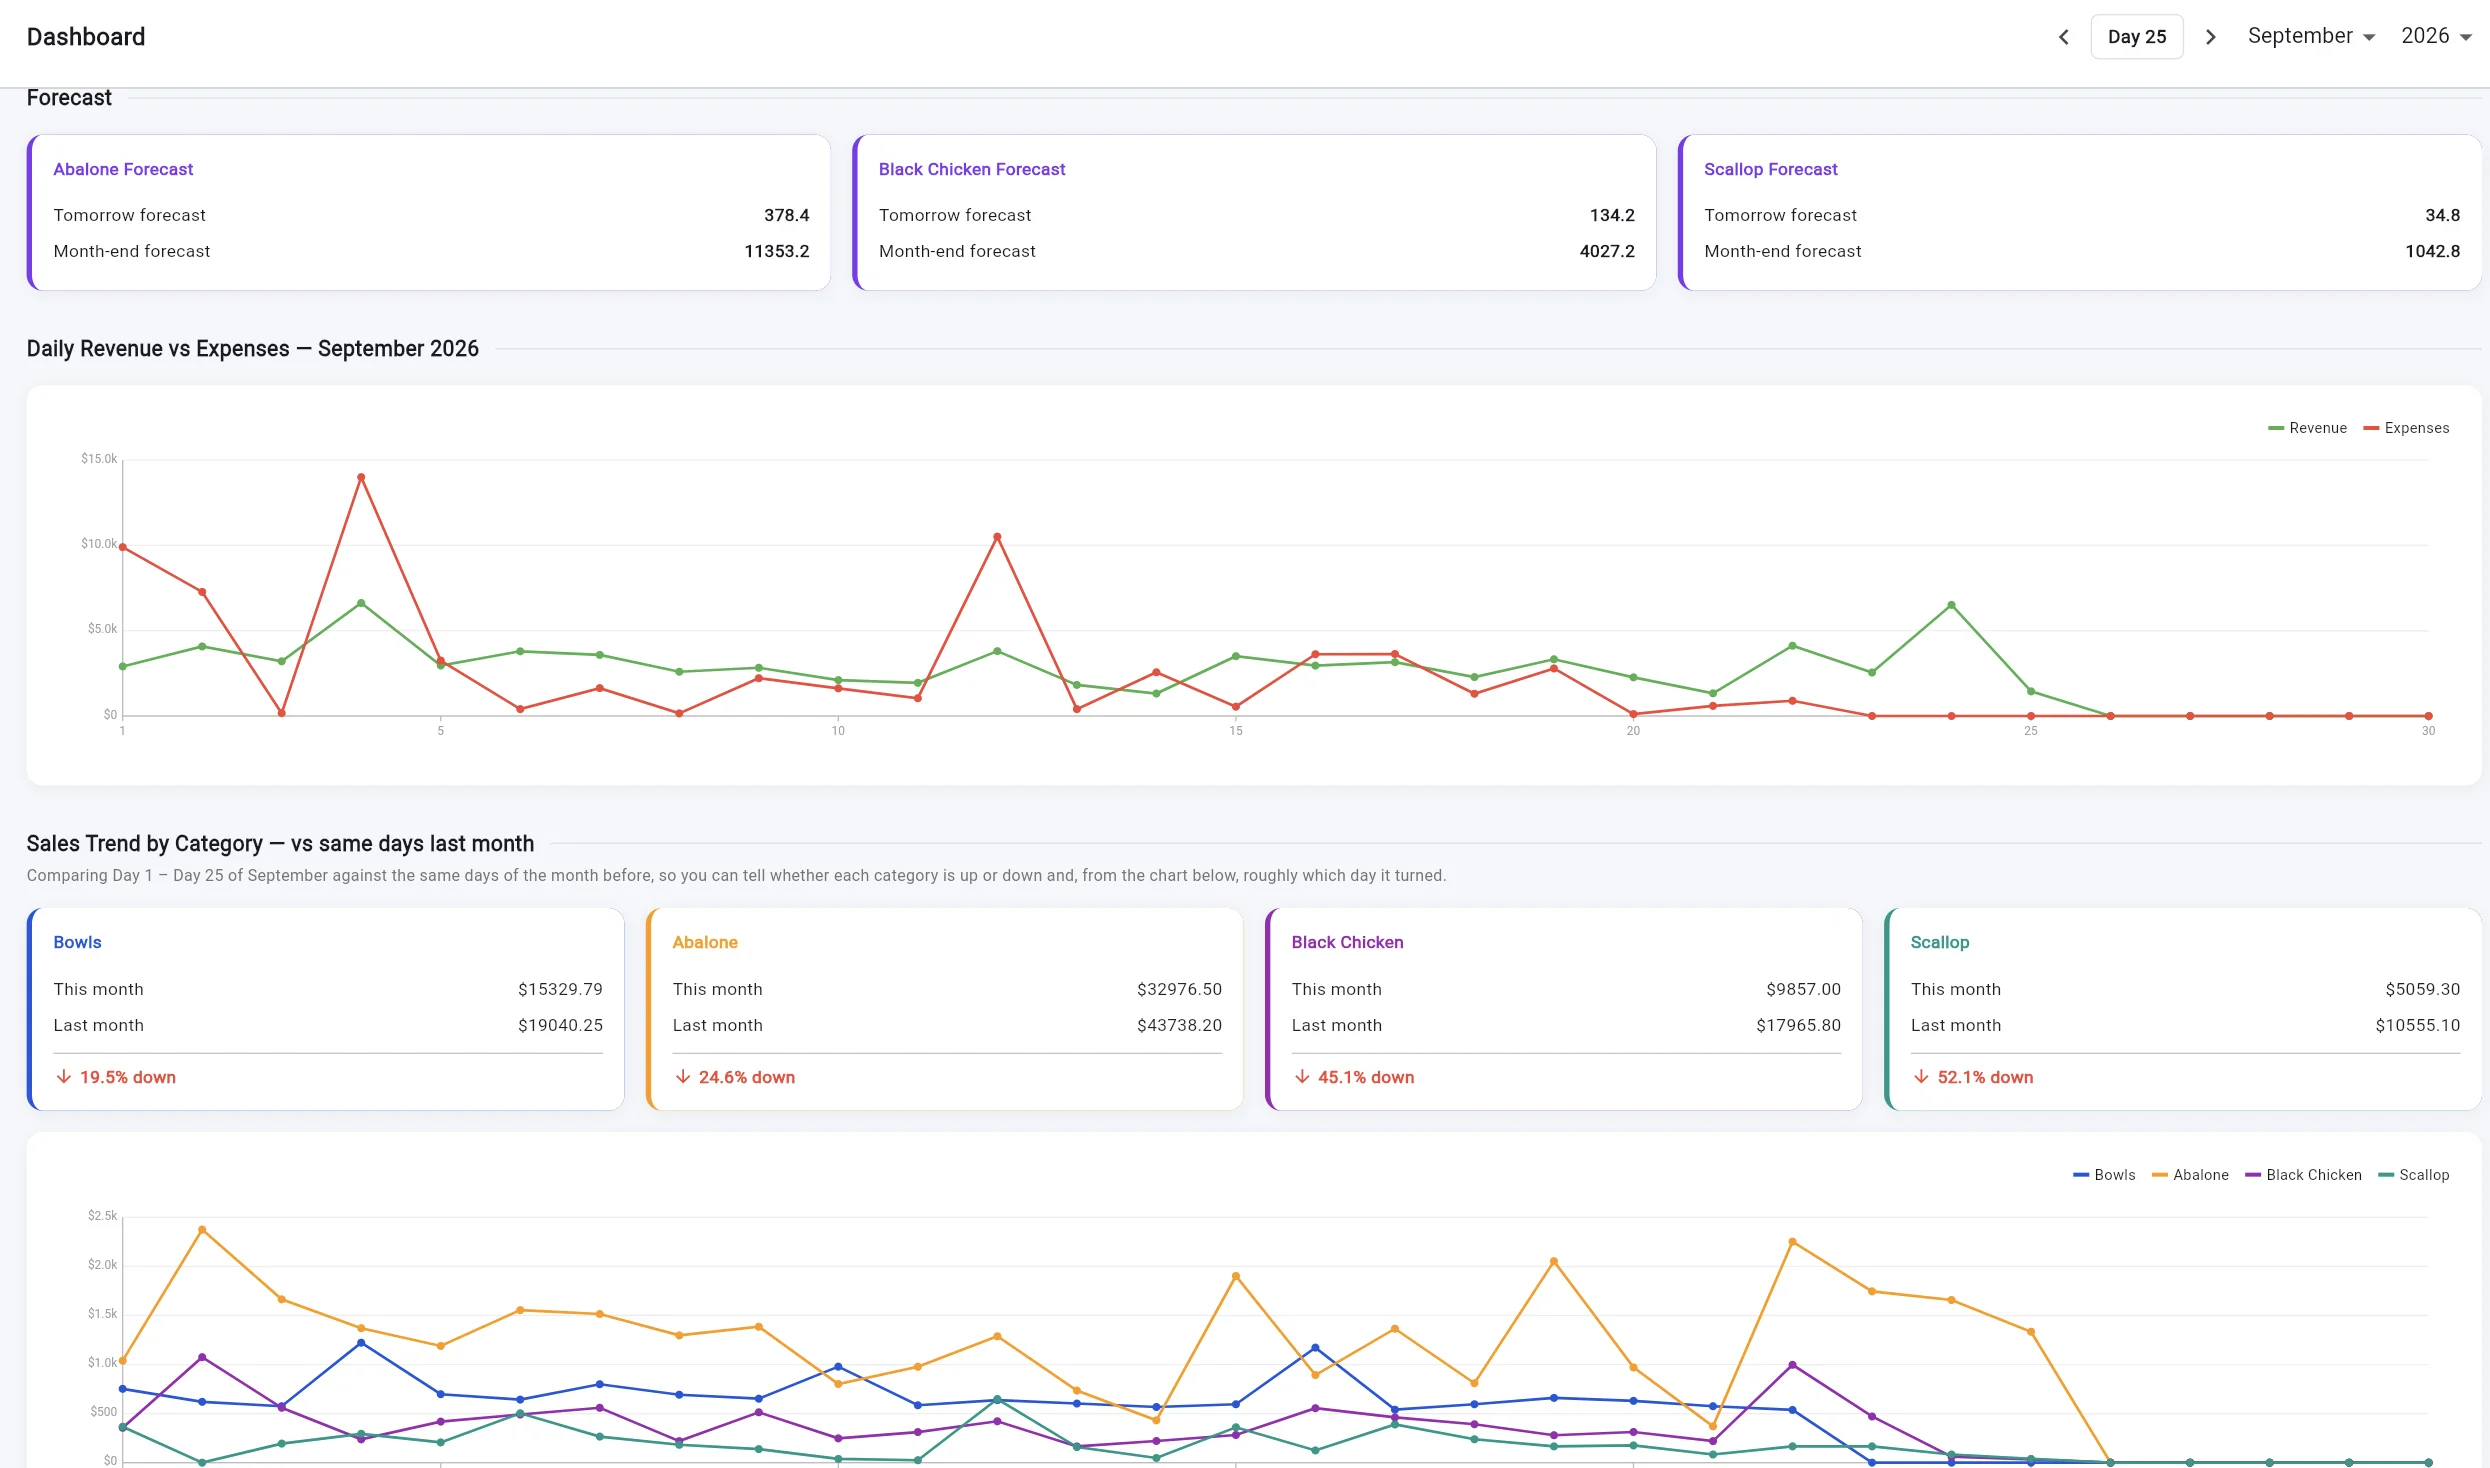Click the Abalone category card title
The width and height of the screenshot is (2490, 1468).
[705, 942]
